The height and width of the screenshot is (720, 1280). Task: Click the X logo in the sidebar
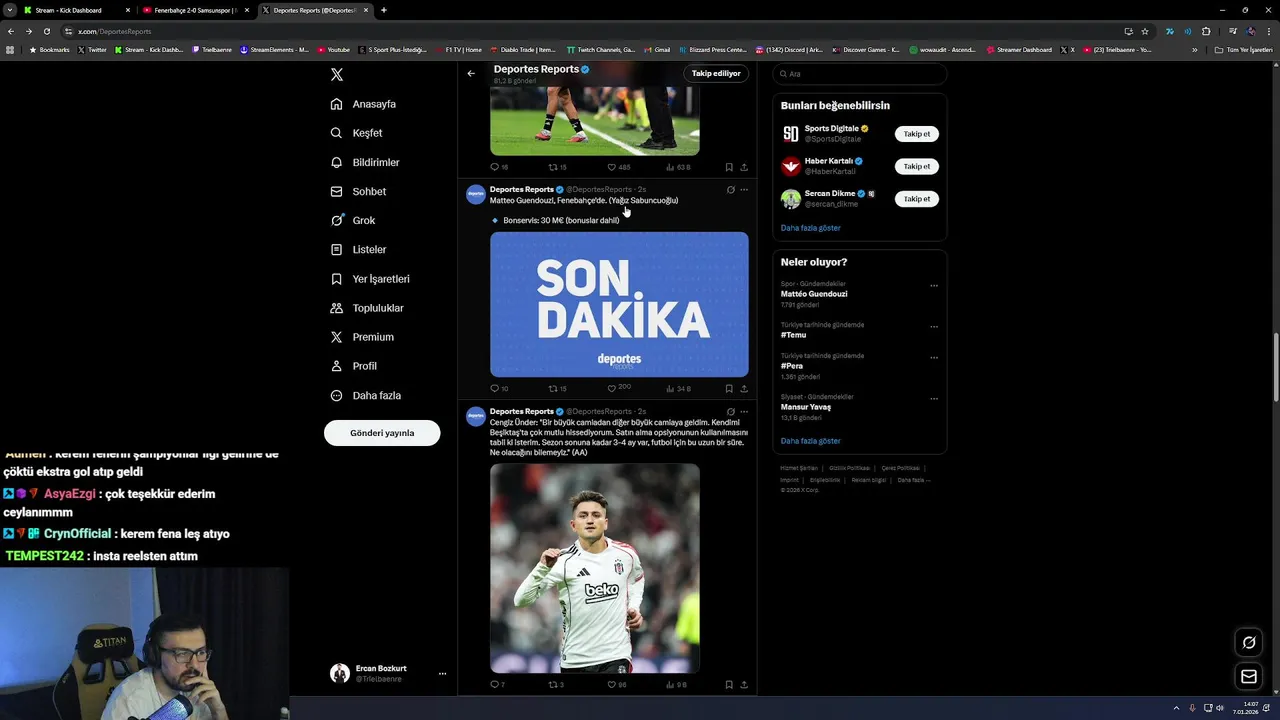(x=337, y=75)
